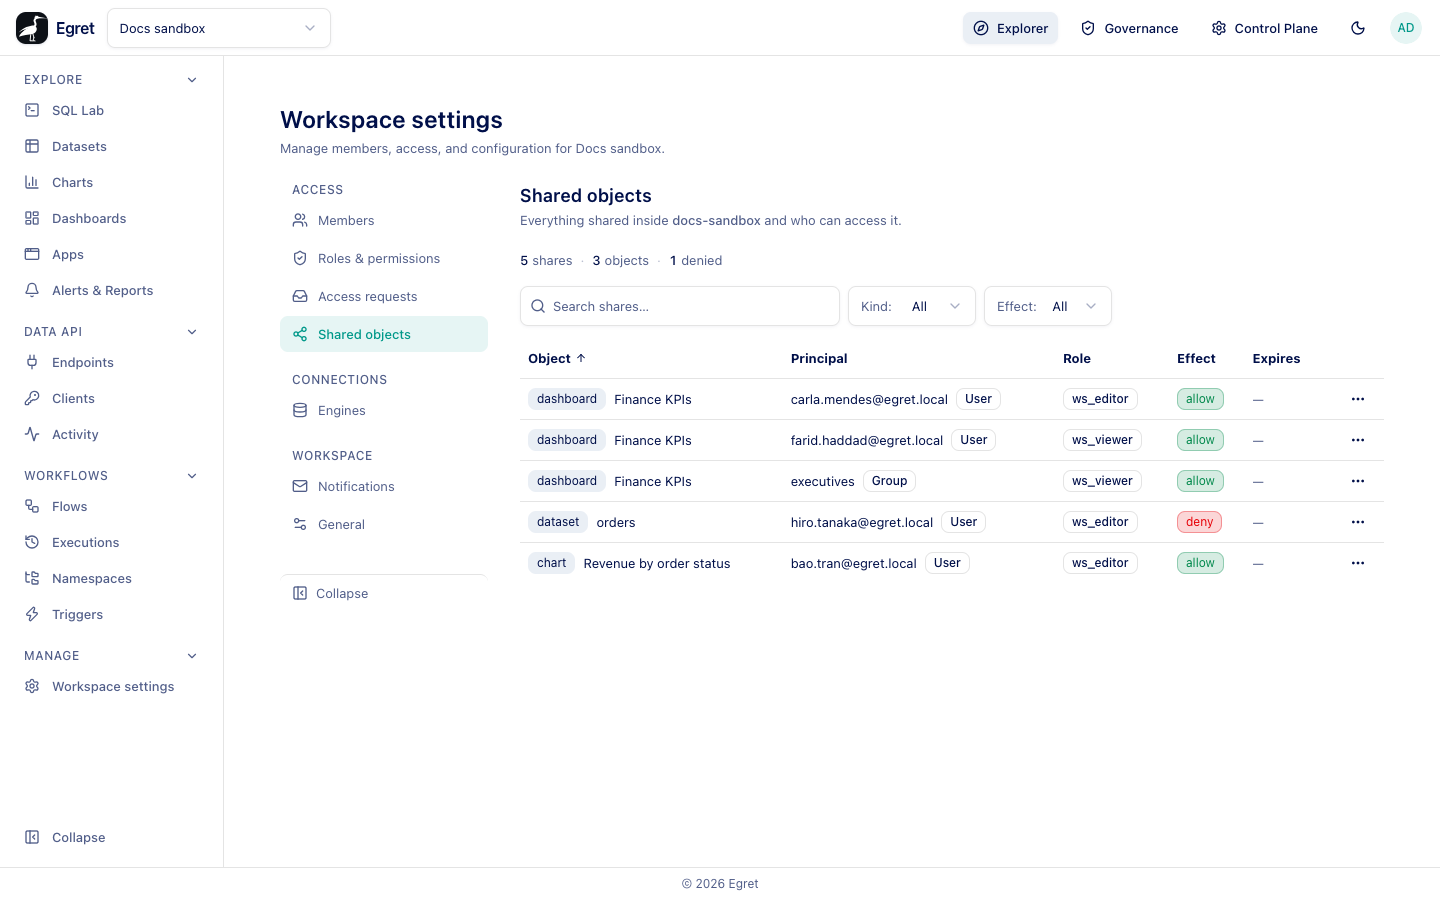The image size is (1440, 900).
Task: Click ws_editor role for carla.mendes
Action: click(1100, 399)
